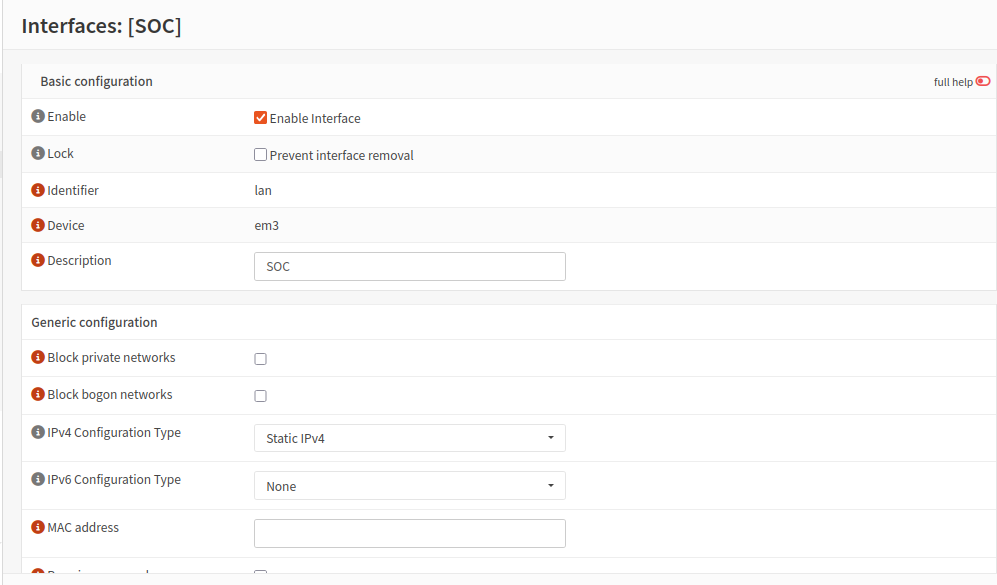The image size is (997, 585).
Task: Tick the Block bogon networks checkbox
Action: click(x=261, y=396)
